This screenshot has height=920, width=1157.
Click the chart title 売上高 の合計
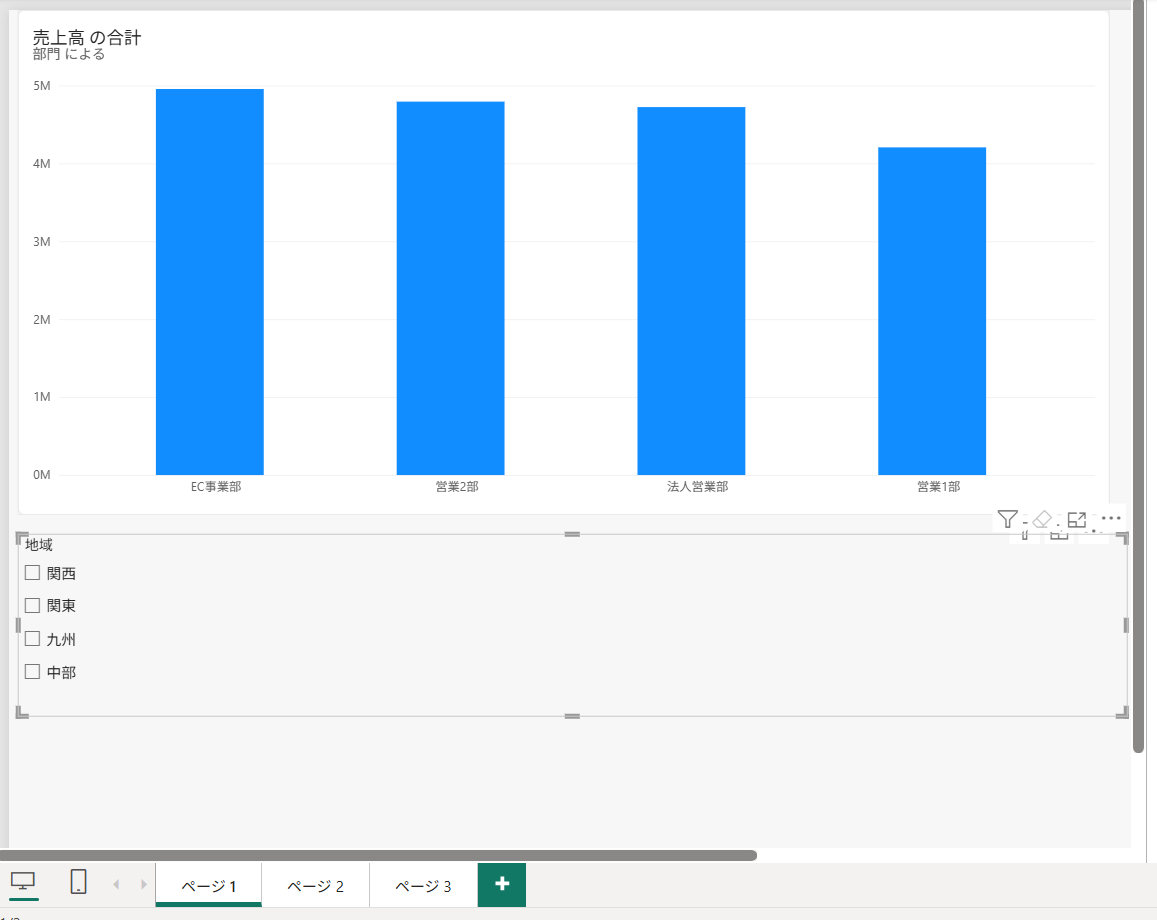coord(87,38)
